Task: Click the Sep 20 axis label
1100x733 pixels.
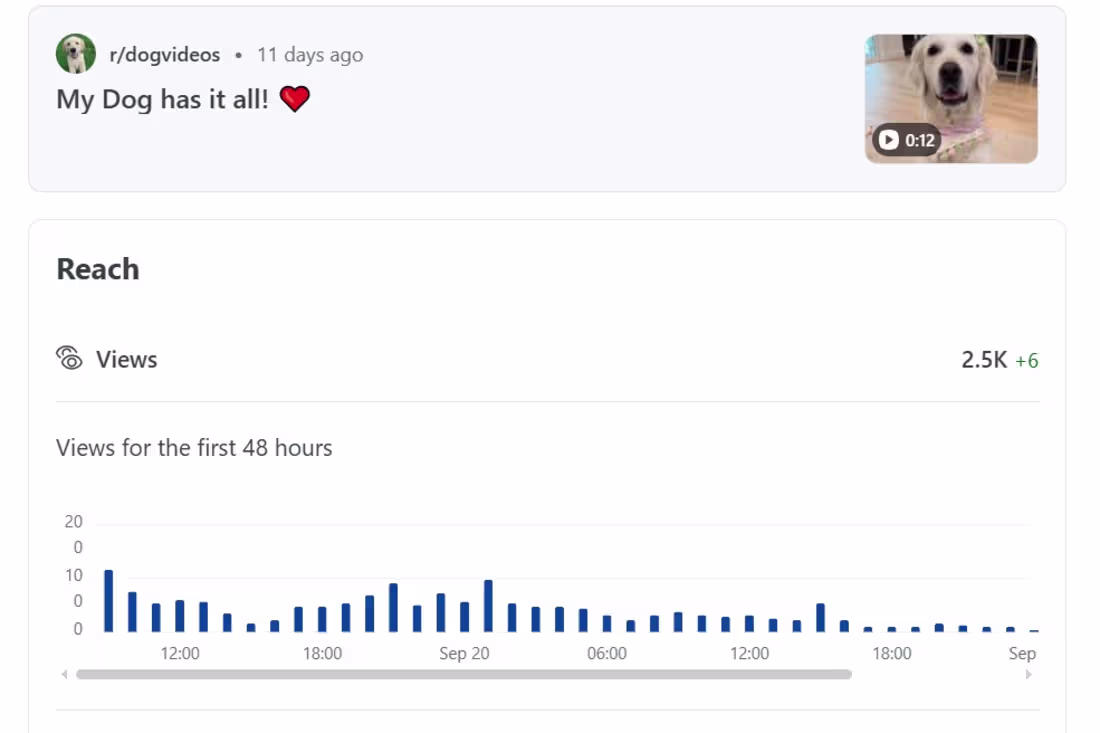Action: pyautogui.click(x=464, y=653)
